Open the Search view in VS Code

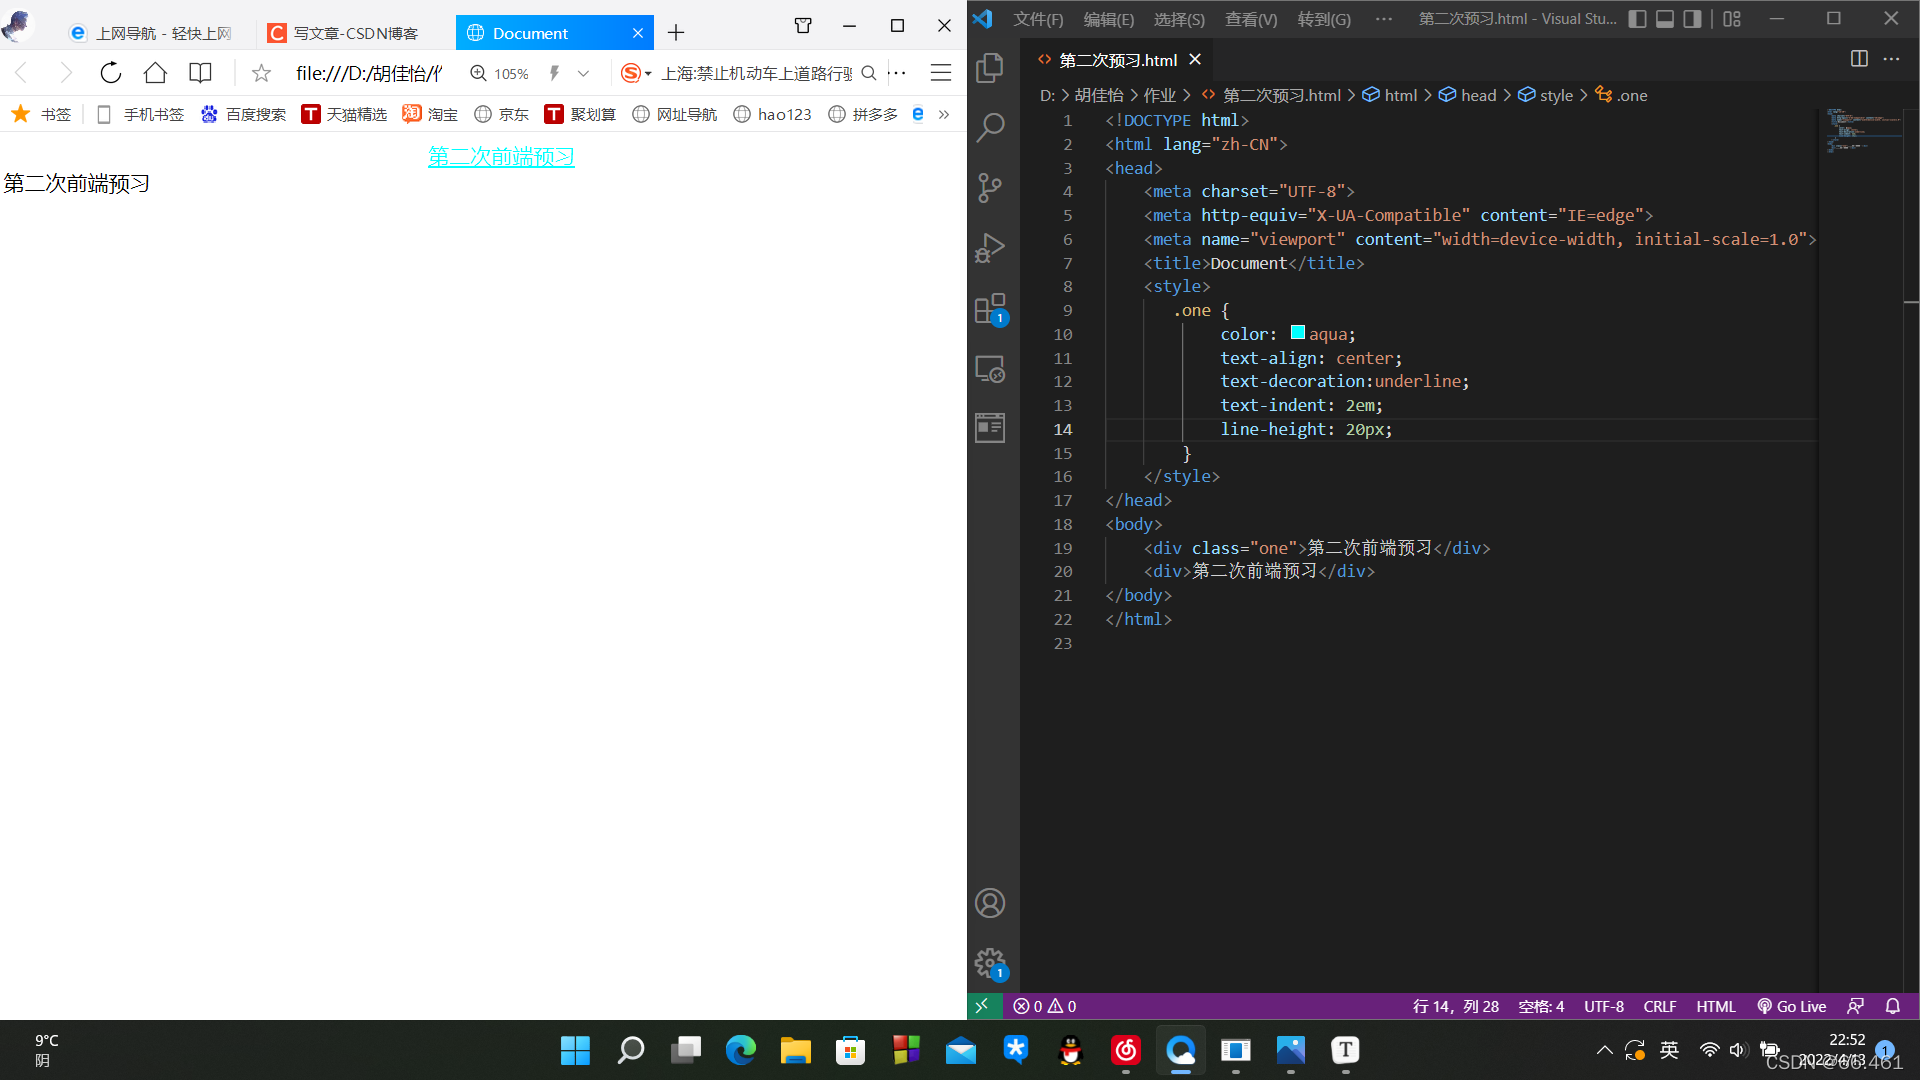tap(990, 127)
